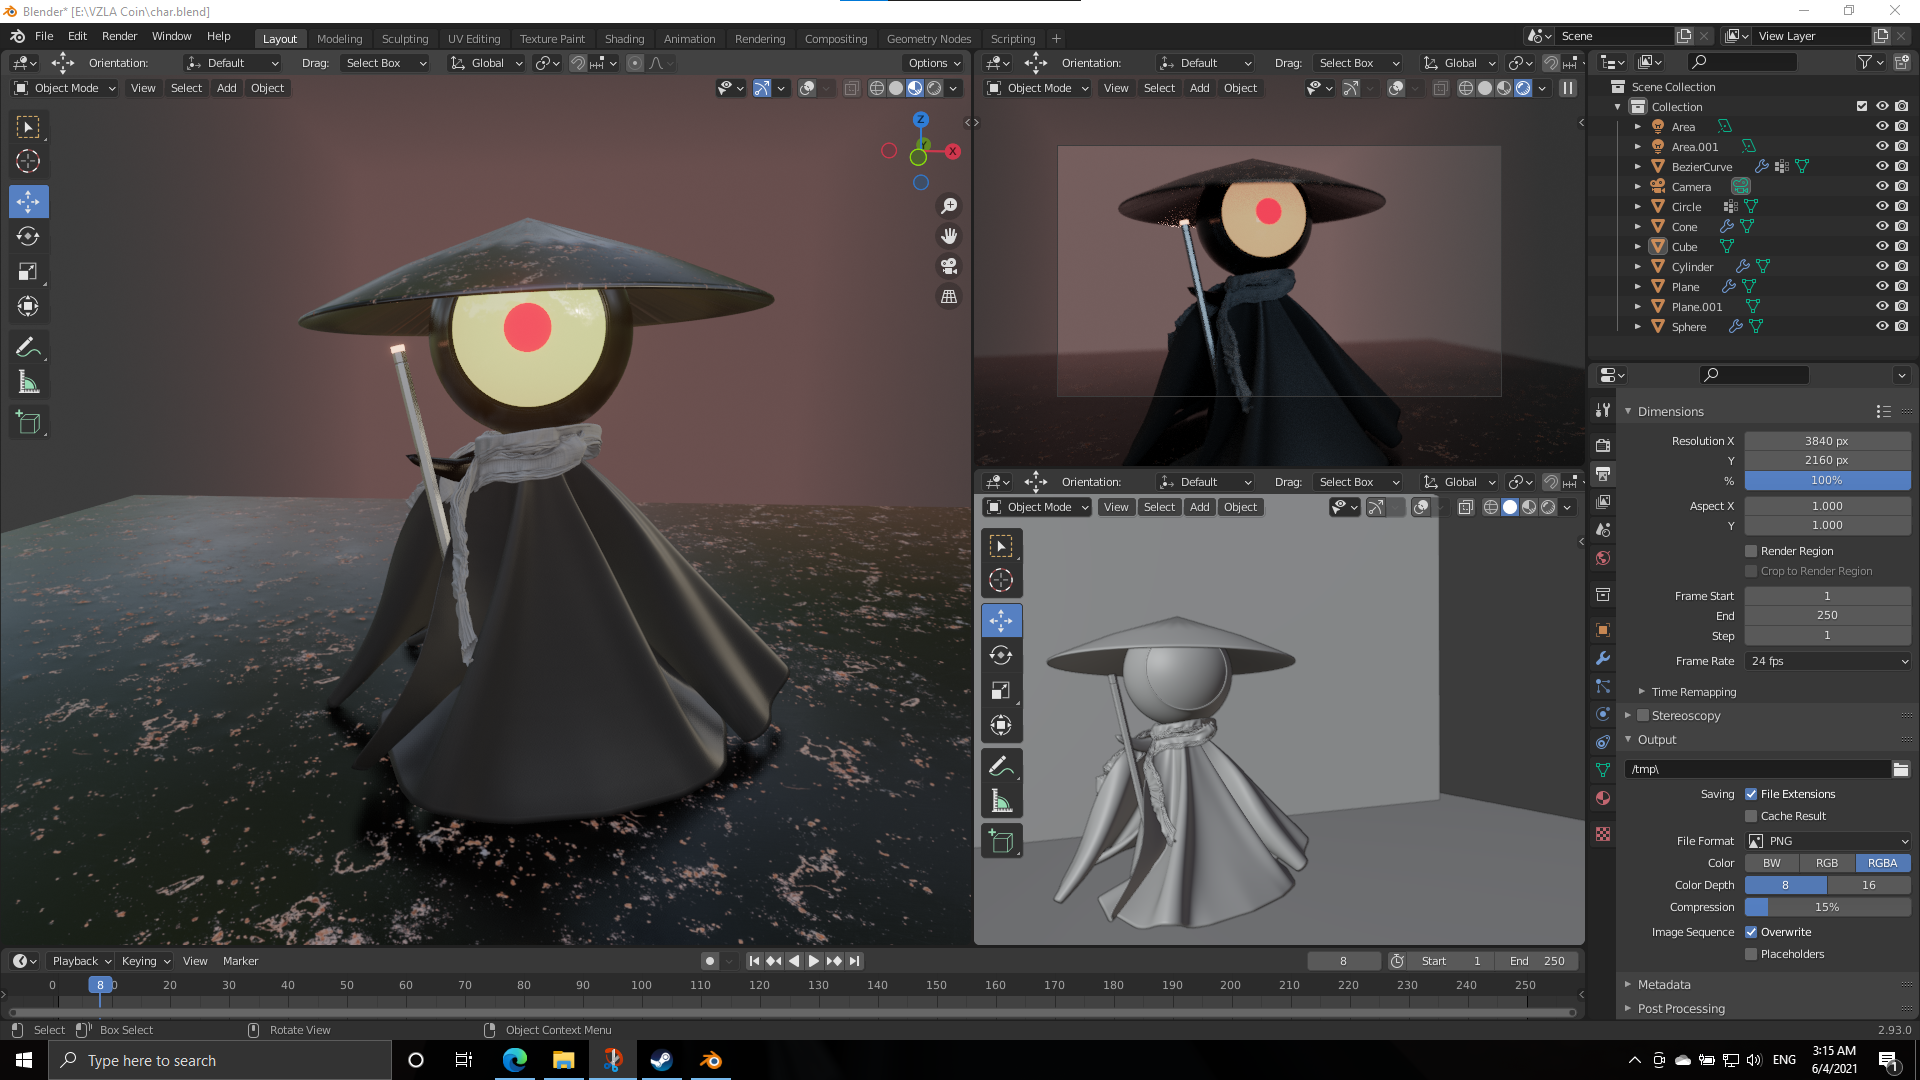Open the Material properties tab icon
This screenshot has height=1080, width=1920.
pos(1603,798)
